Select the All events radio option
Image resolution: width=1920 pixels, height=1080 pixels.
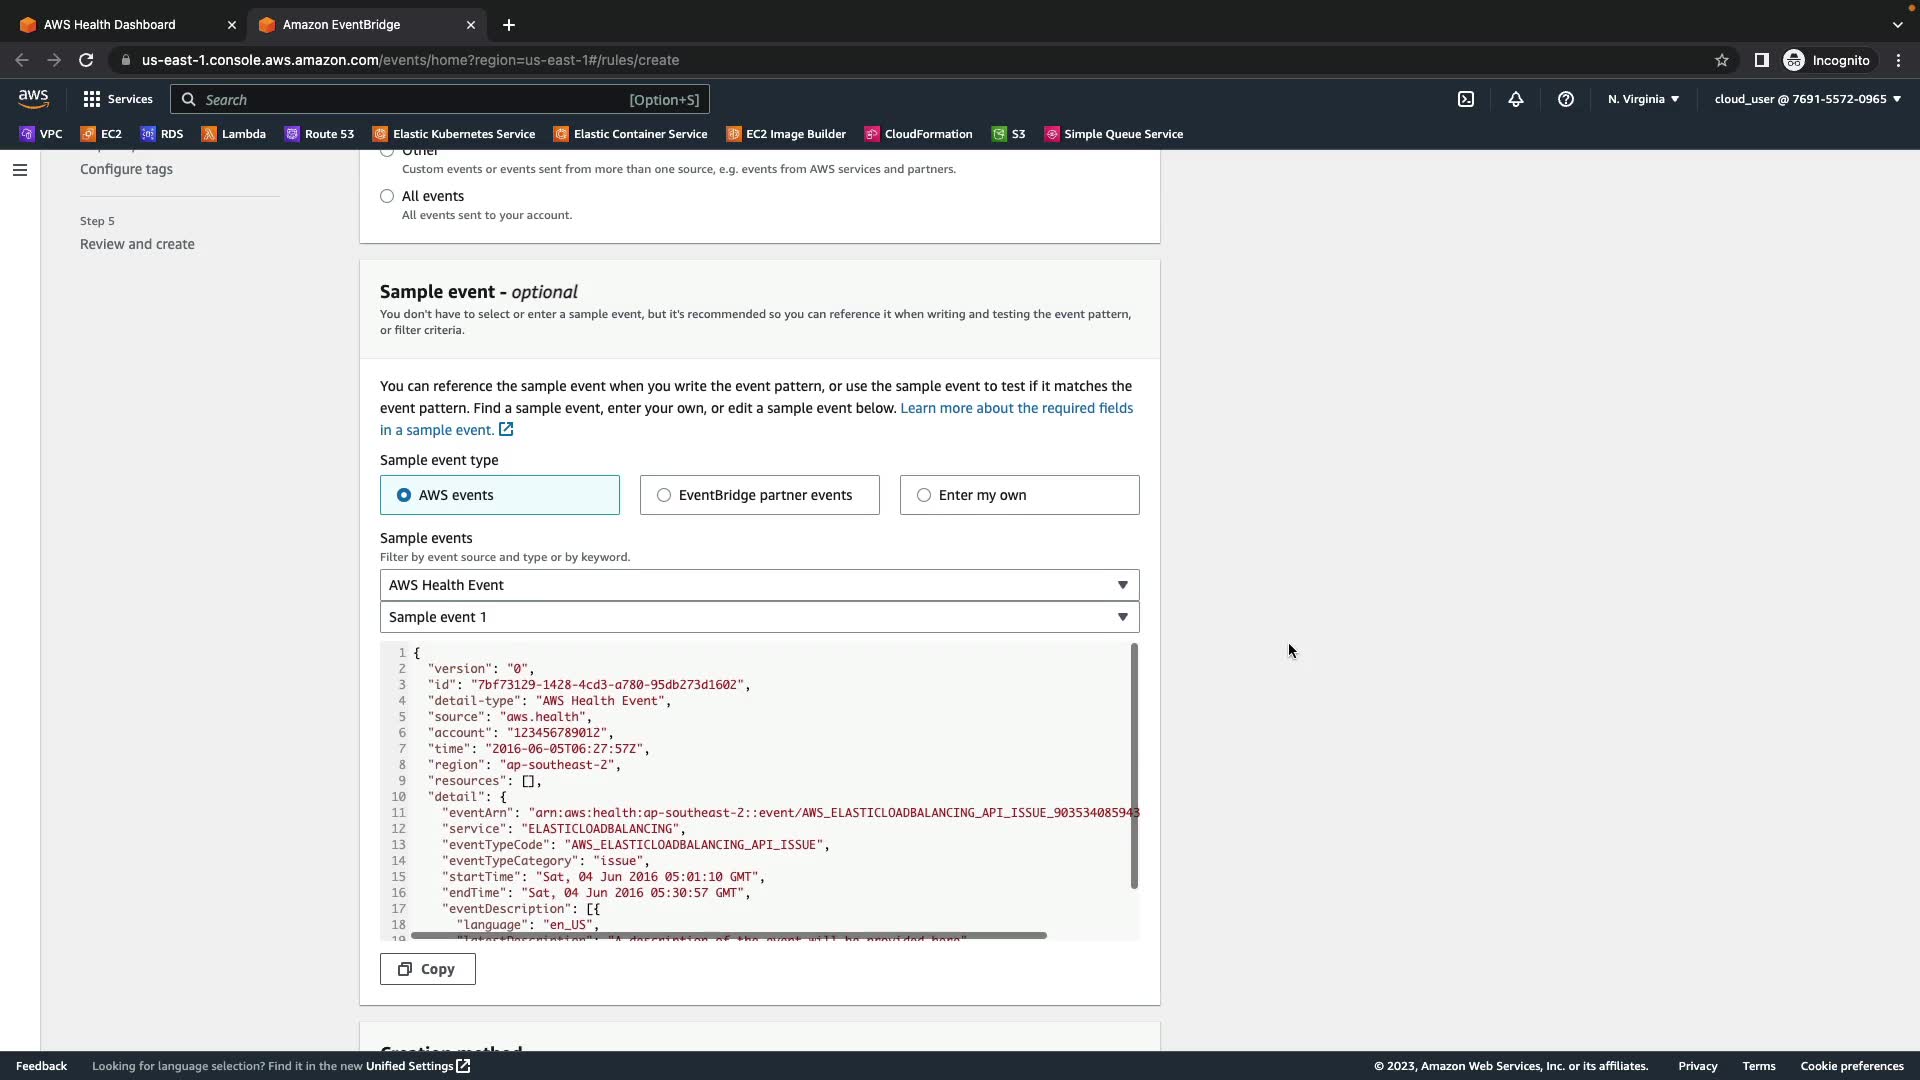tap(387, 196)
